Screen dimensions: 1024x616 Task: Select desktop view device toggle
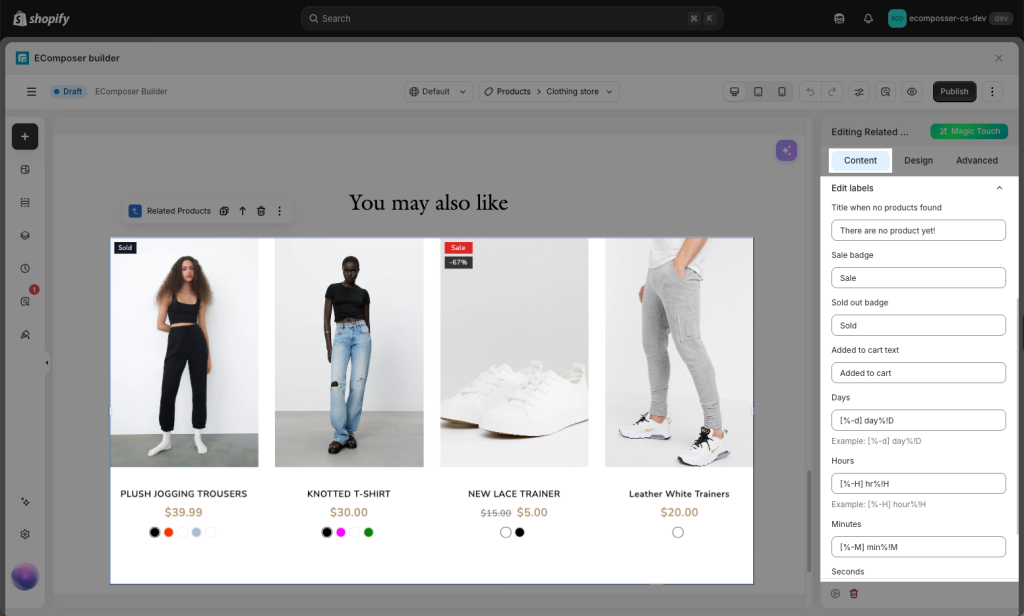[x=735, y=91]
